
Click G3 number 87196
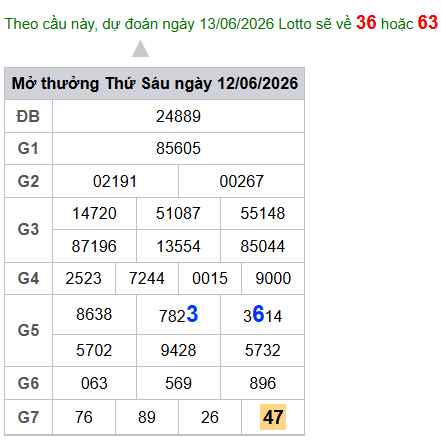[94, 246]
